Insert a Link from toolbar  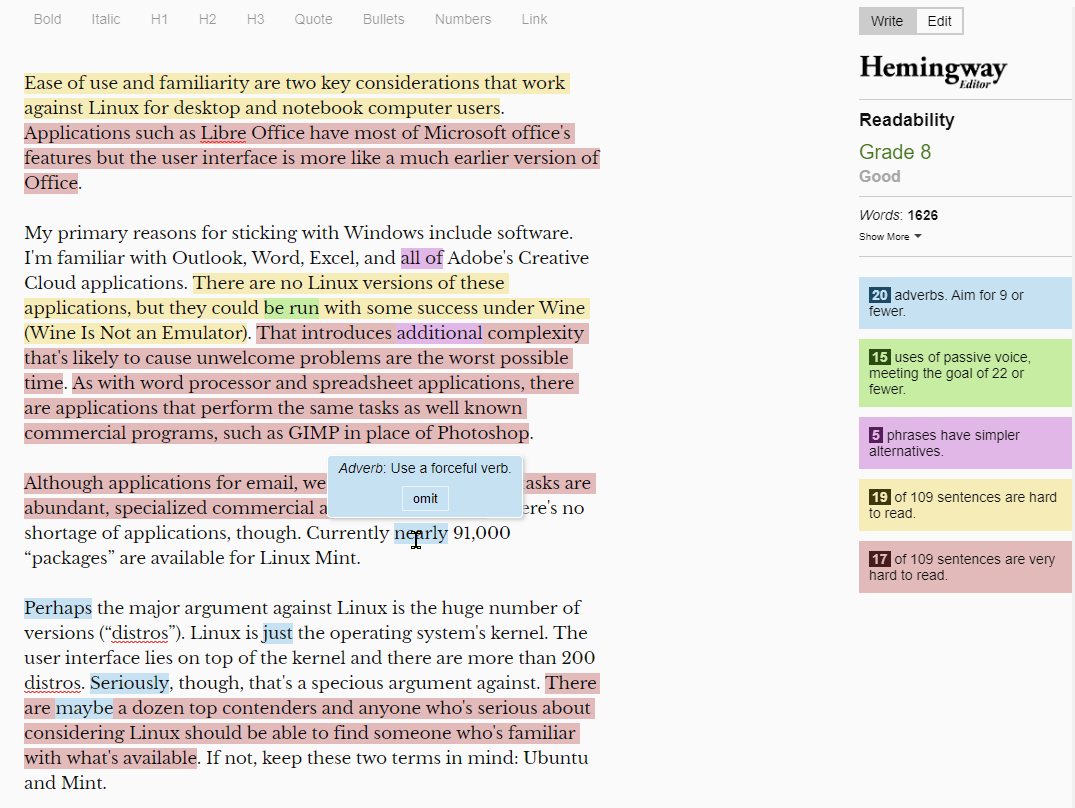[x=534, y=19]
